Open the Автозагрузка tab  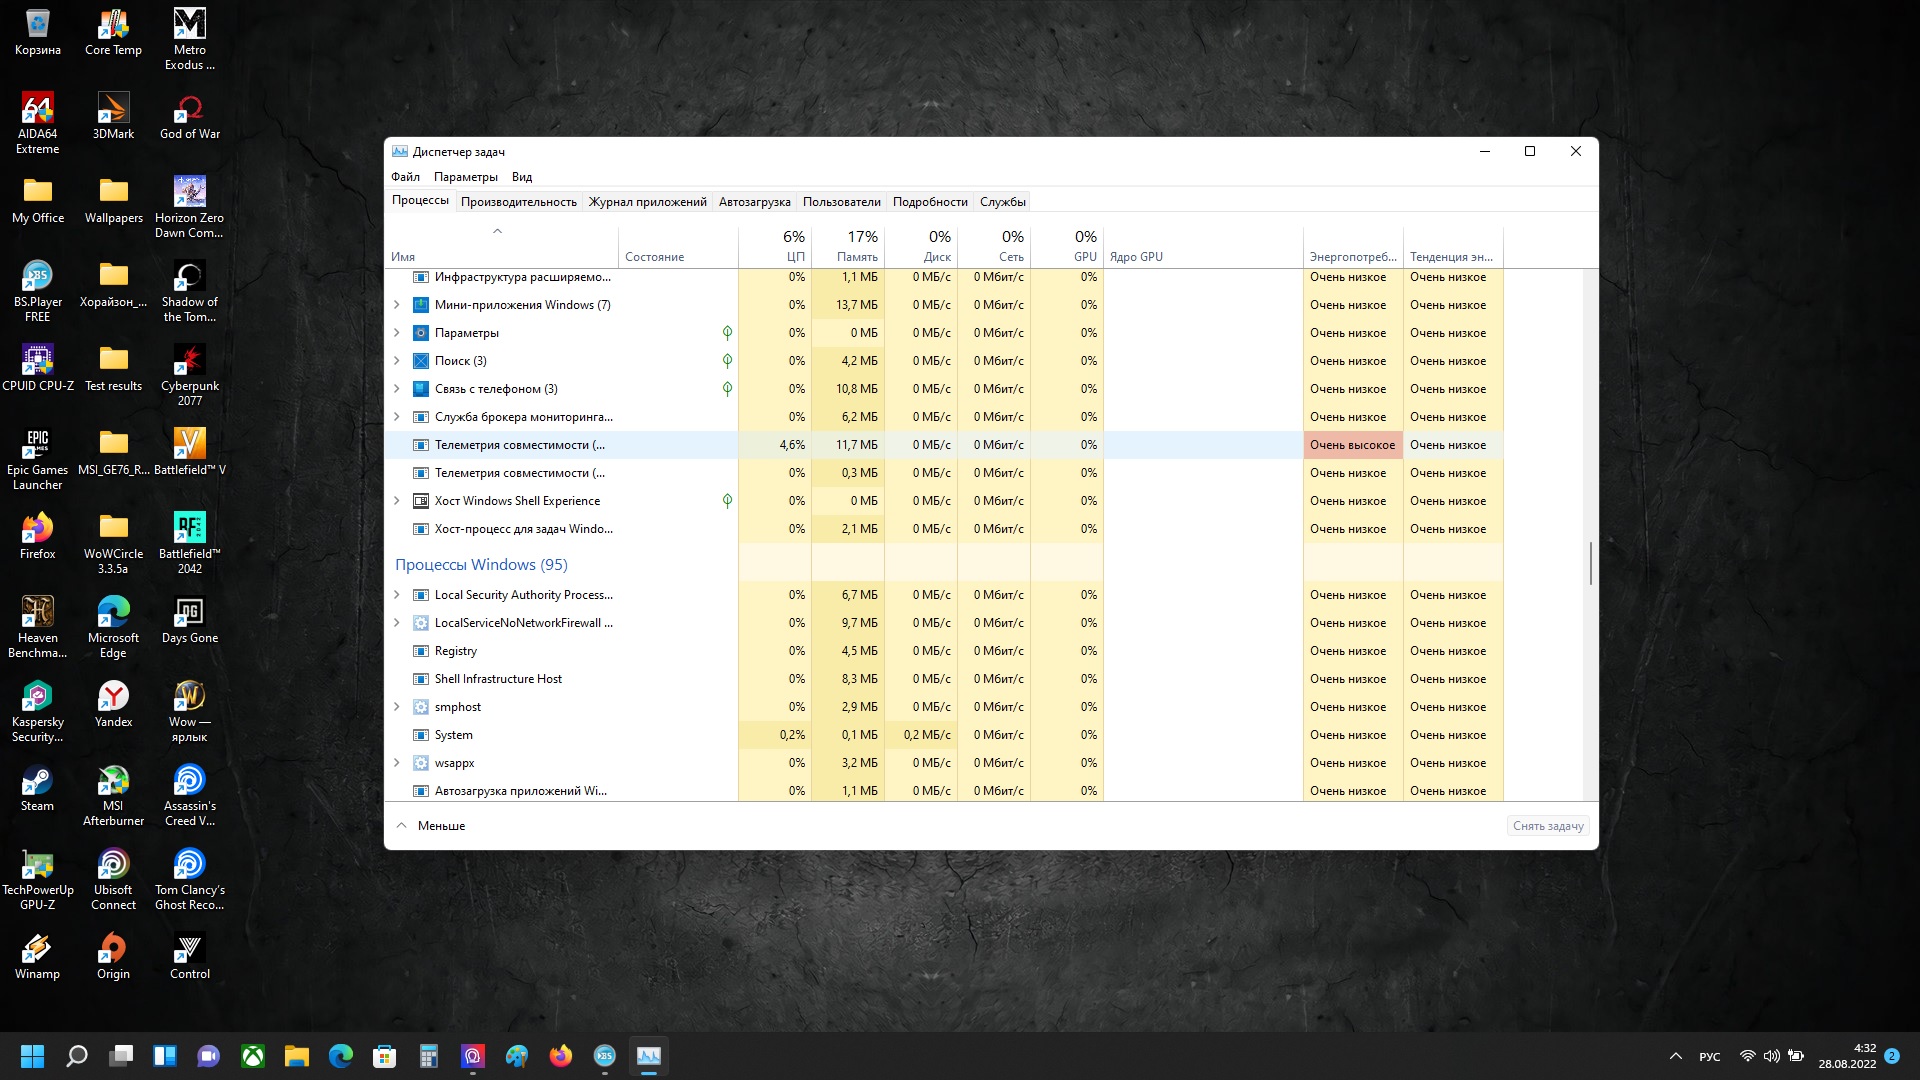pyautogui.click(x=754, y=202)
